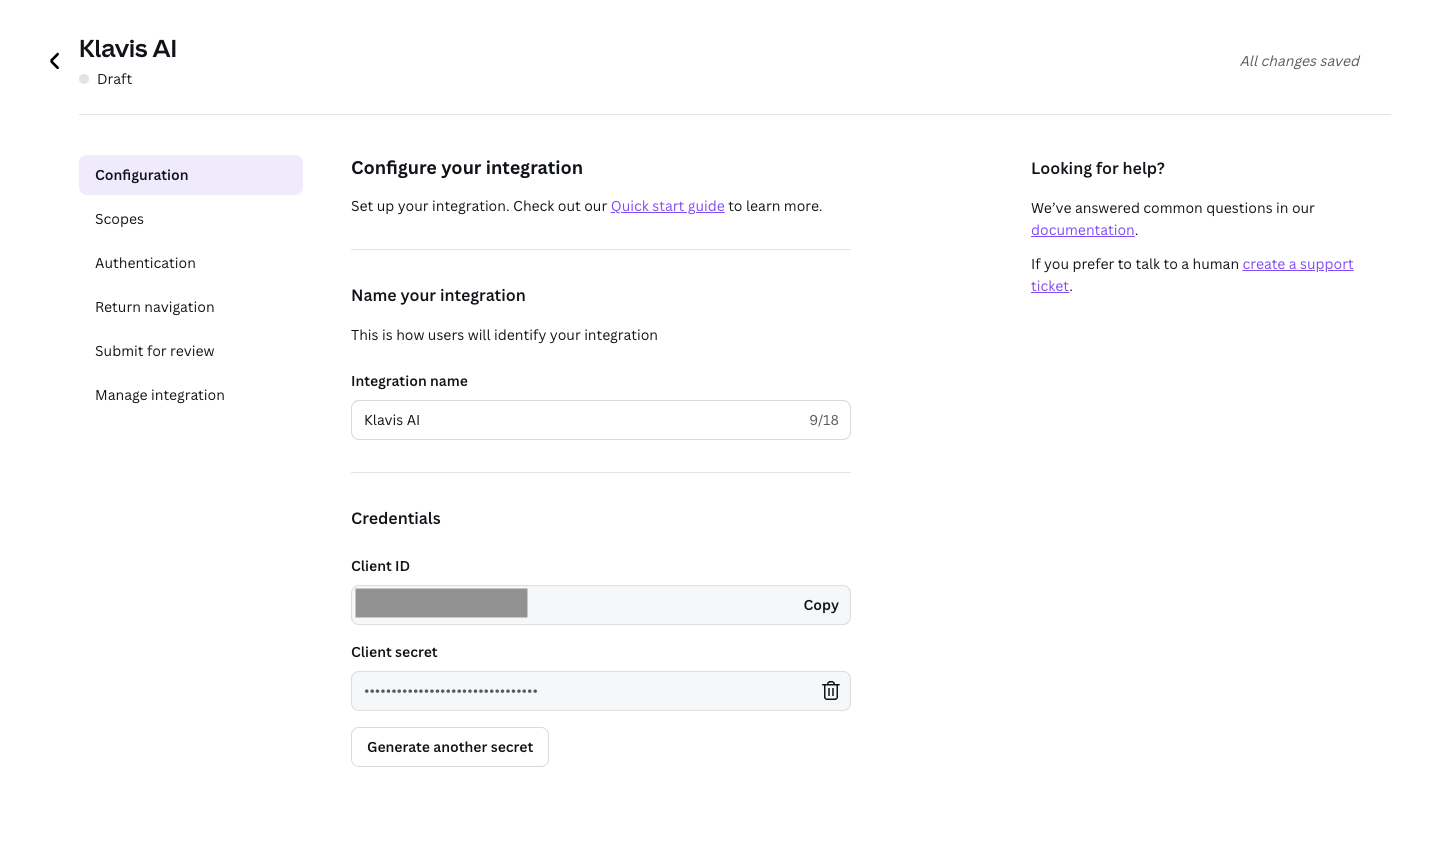Click the All changes saved status

click(1299, 61)
